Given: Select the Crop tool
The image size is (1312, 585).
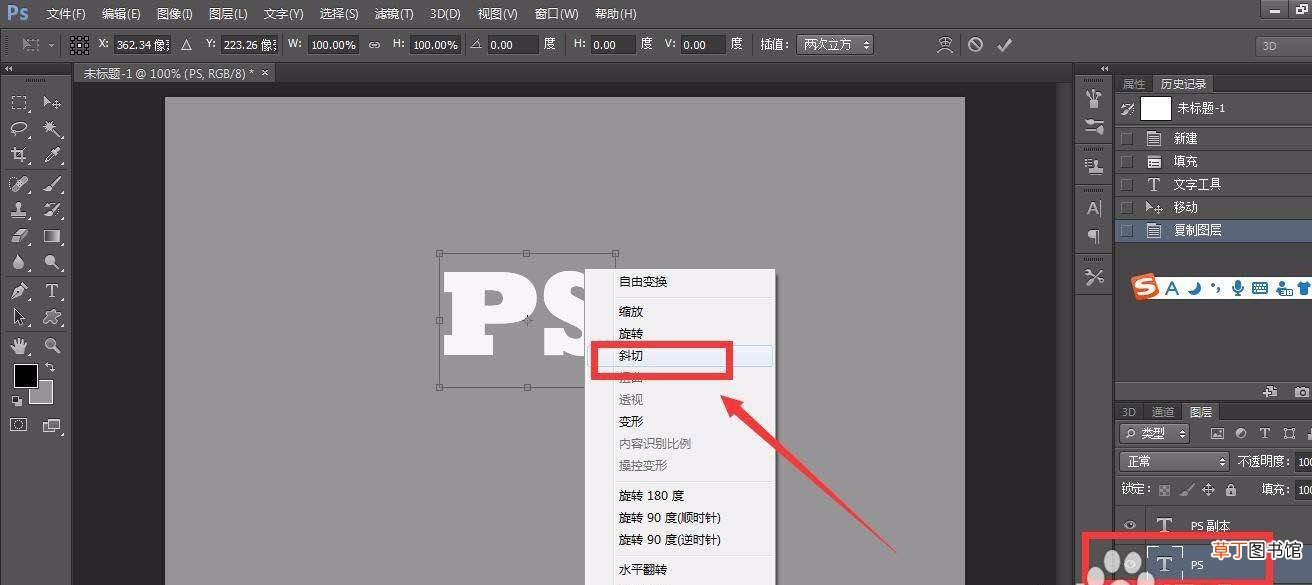Looking at the screenshot, I should pyautogui.click(x=19, y=155).
